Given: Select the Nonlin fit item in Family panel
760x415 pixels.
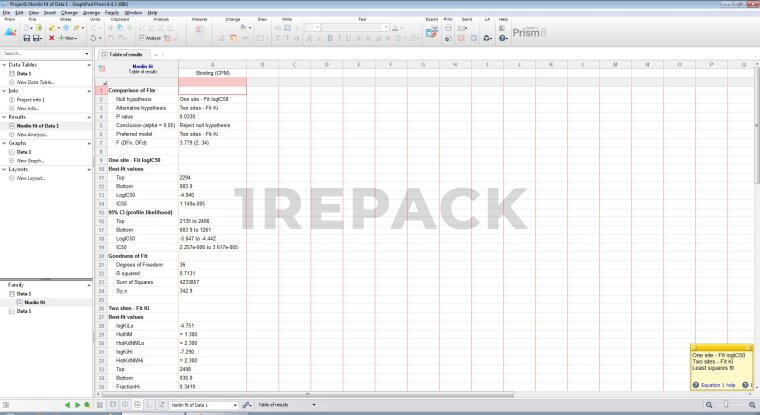Looking at the screenshot, I should point(34,302).
